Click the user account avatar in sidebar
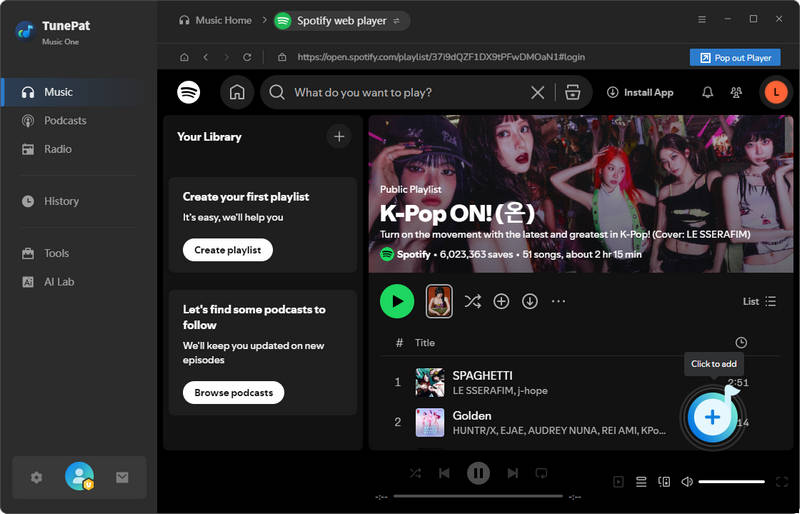The height and width of the screenshot is (514, 800). [80, 476]
